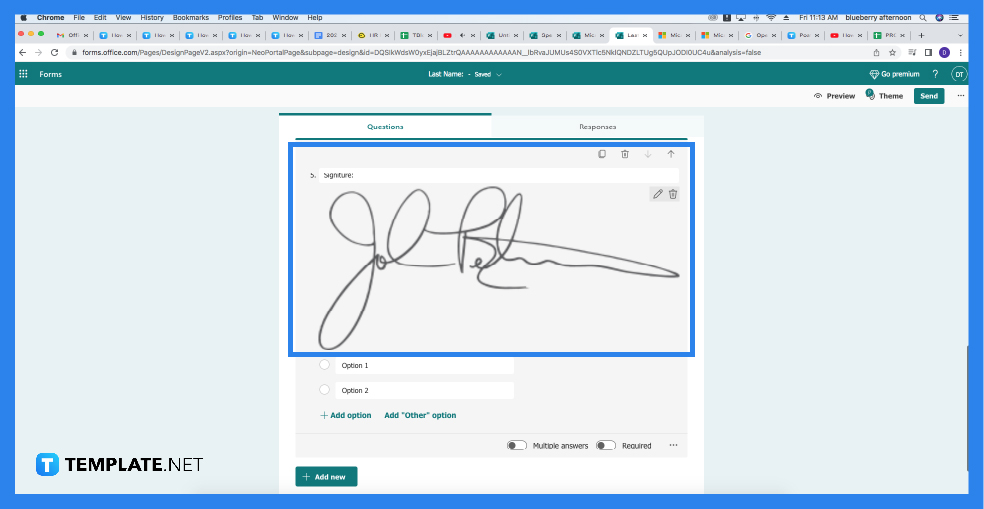Screen dimensions: 984x509
Task: Move question up with the up arrow
Action: point(671,154)
